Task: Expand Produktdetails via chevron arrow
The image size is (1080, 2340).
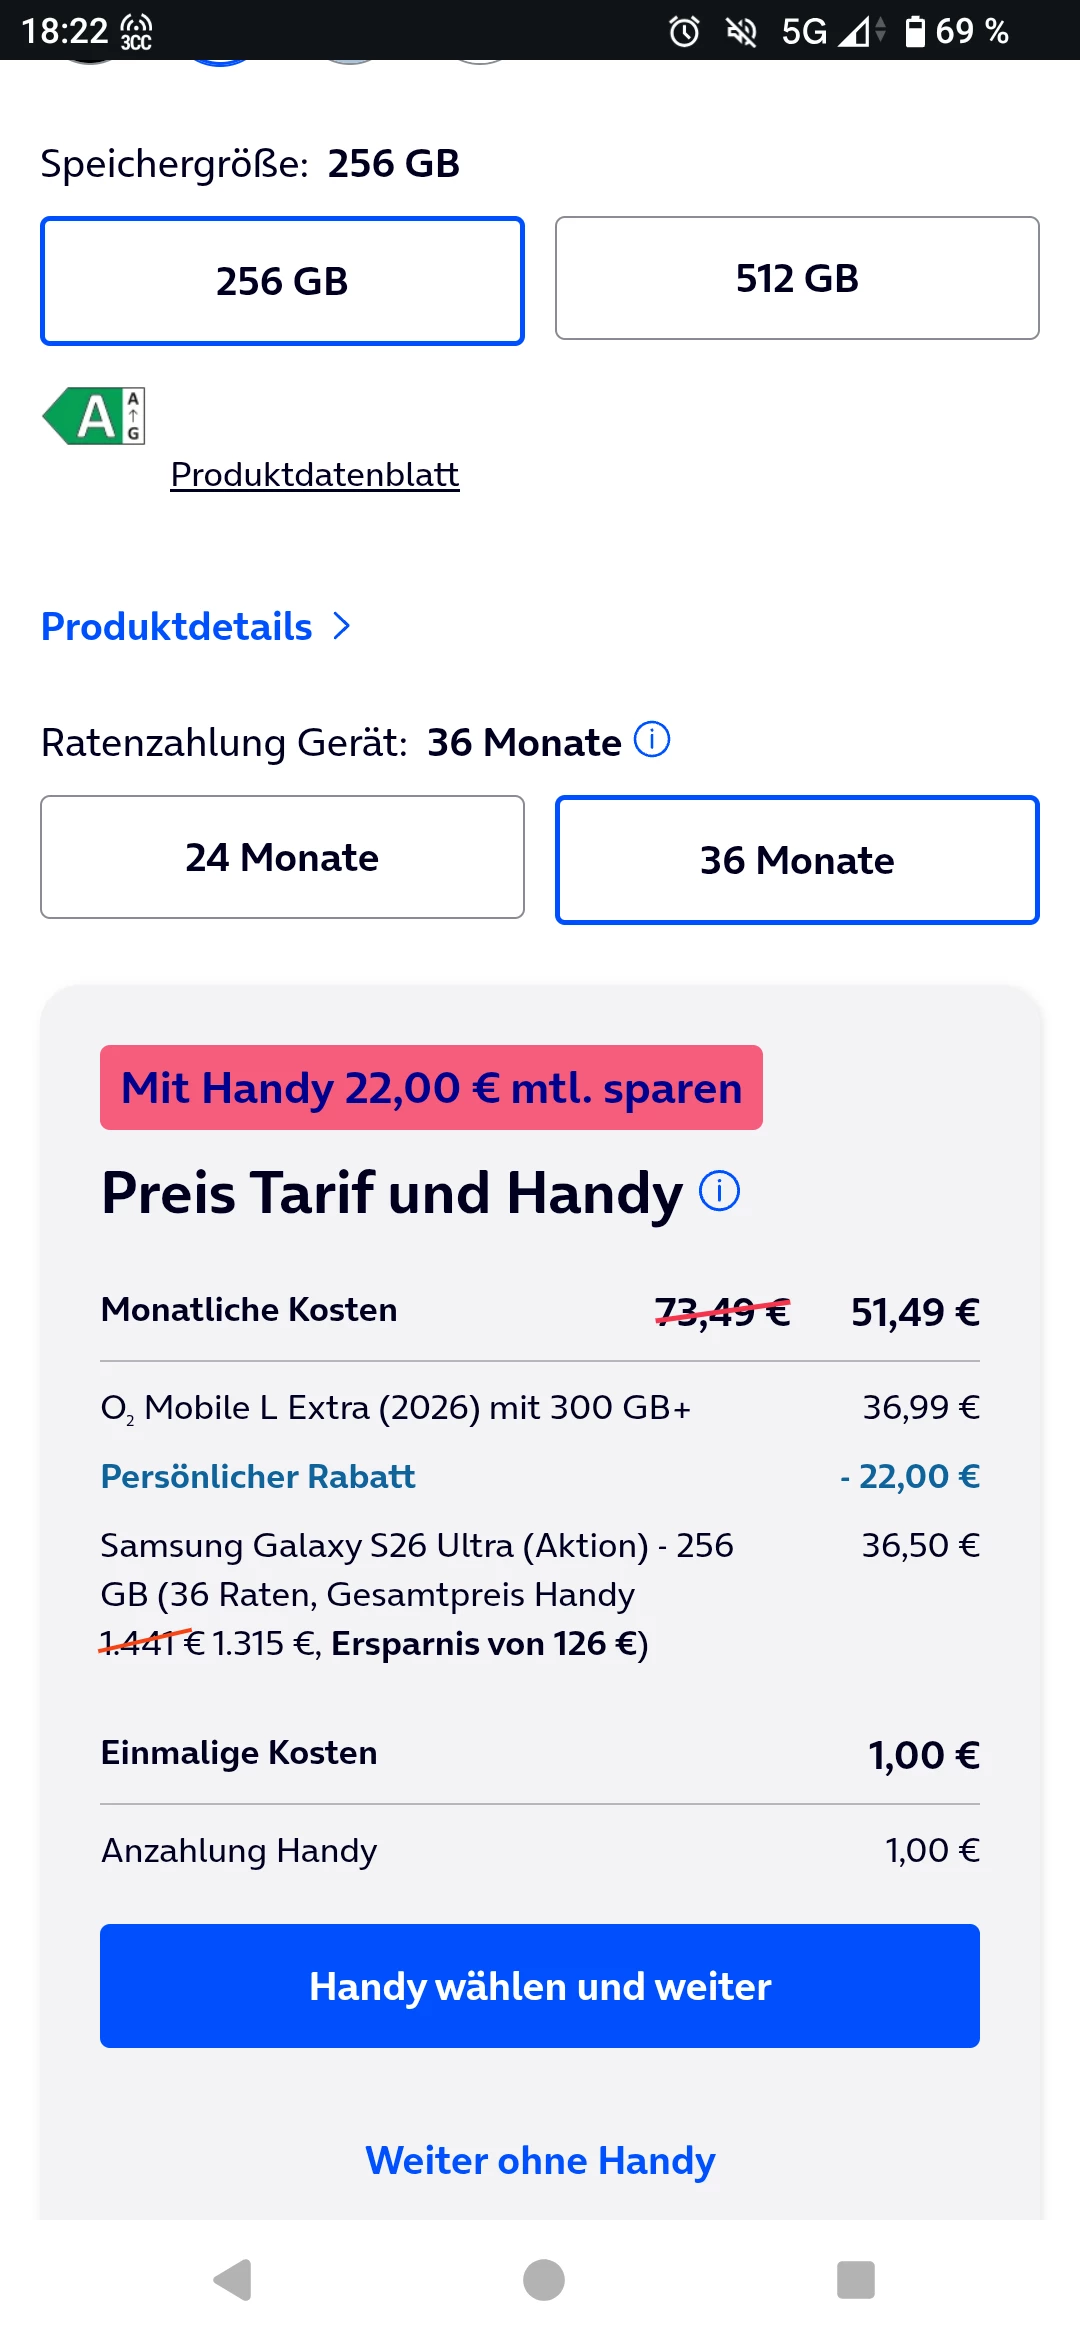Action: pos(342,626)
